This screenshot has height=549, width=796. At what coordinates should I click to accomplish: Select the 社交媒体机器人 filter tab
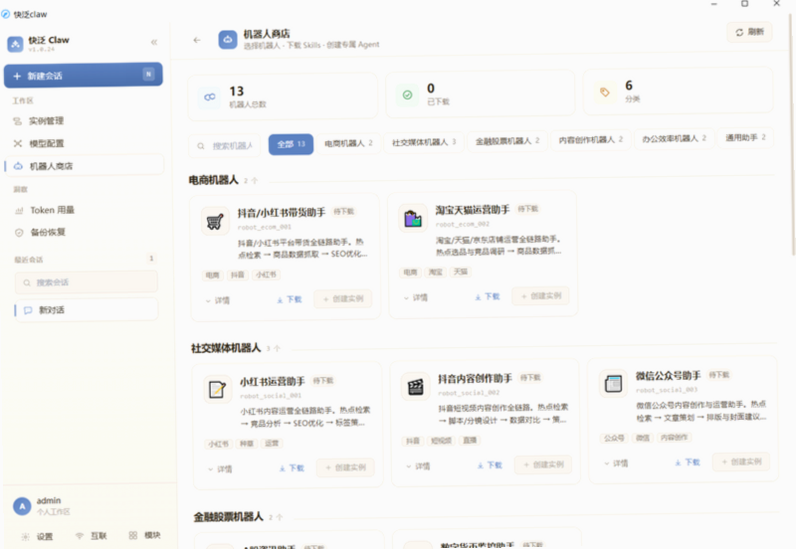[x=424, y=142]
